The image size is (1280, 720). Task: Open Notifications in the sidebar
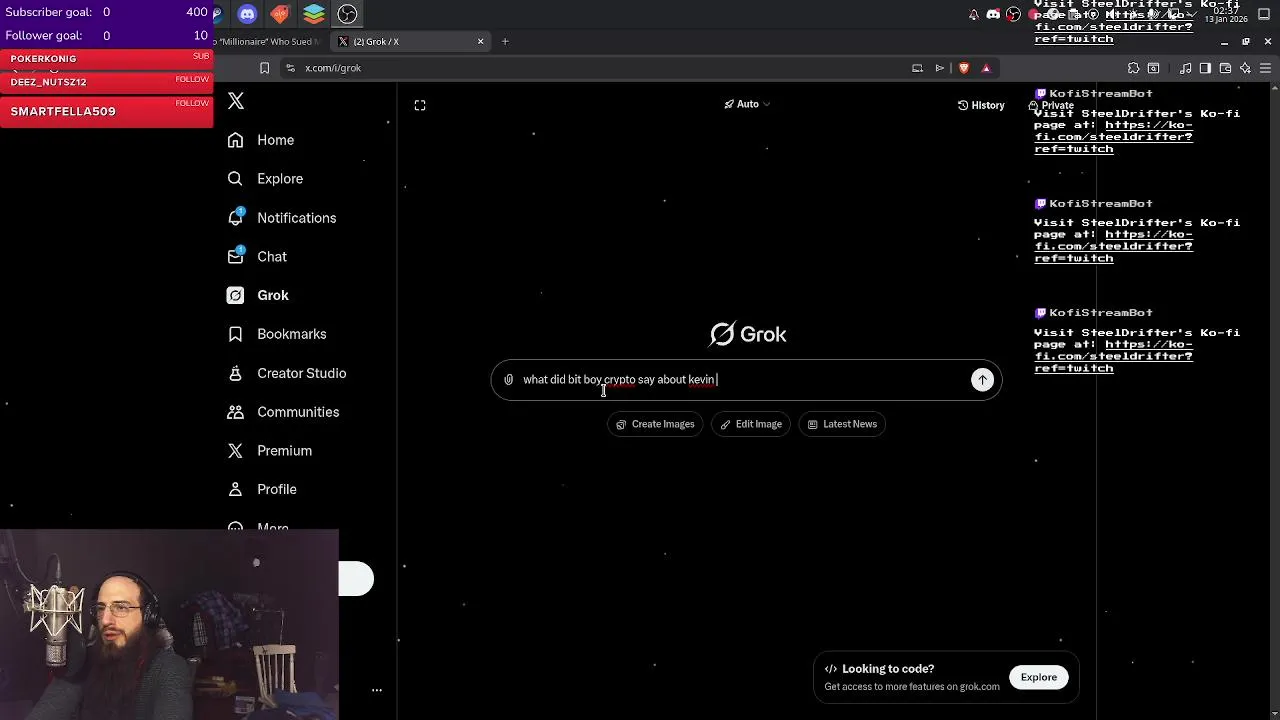(282, 218)
